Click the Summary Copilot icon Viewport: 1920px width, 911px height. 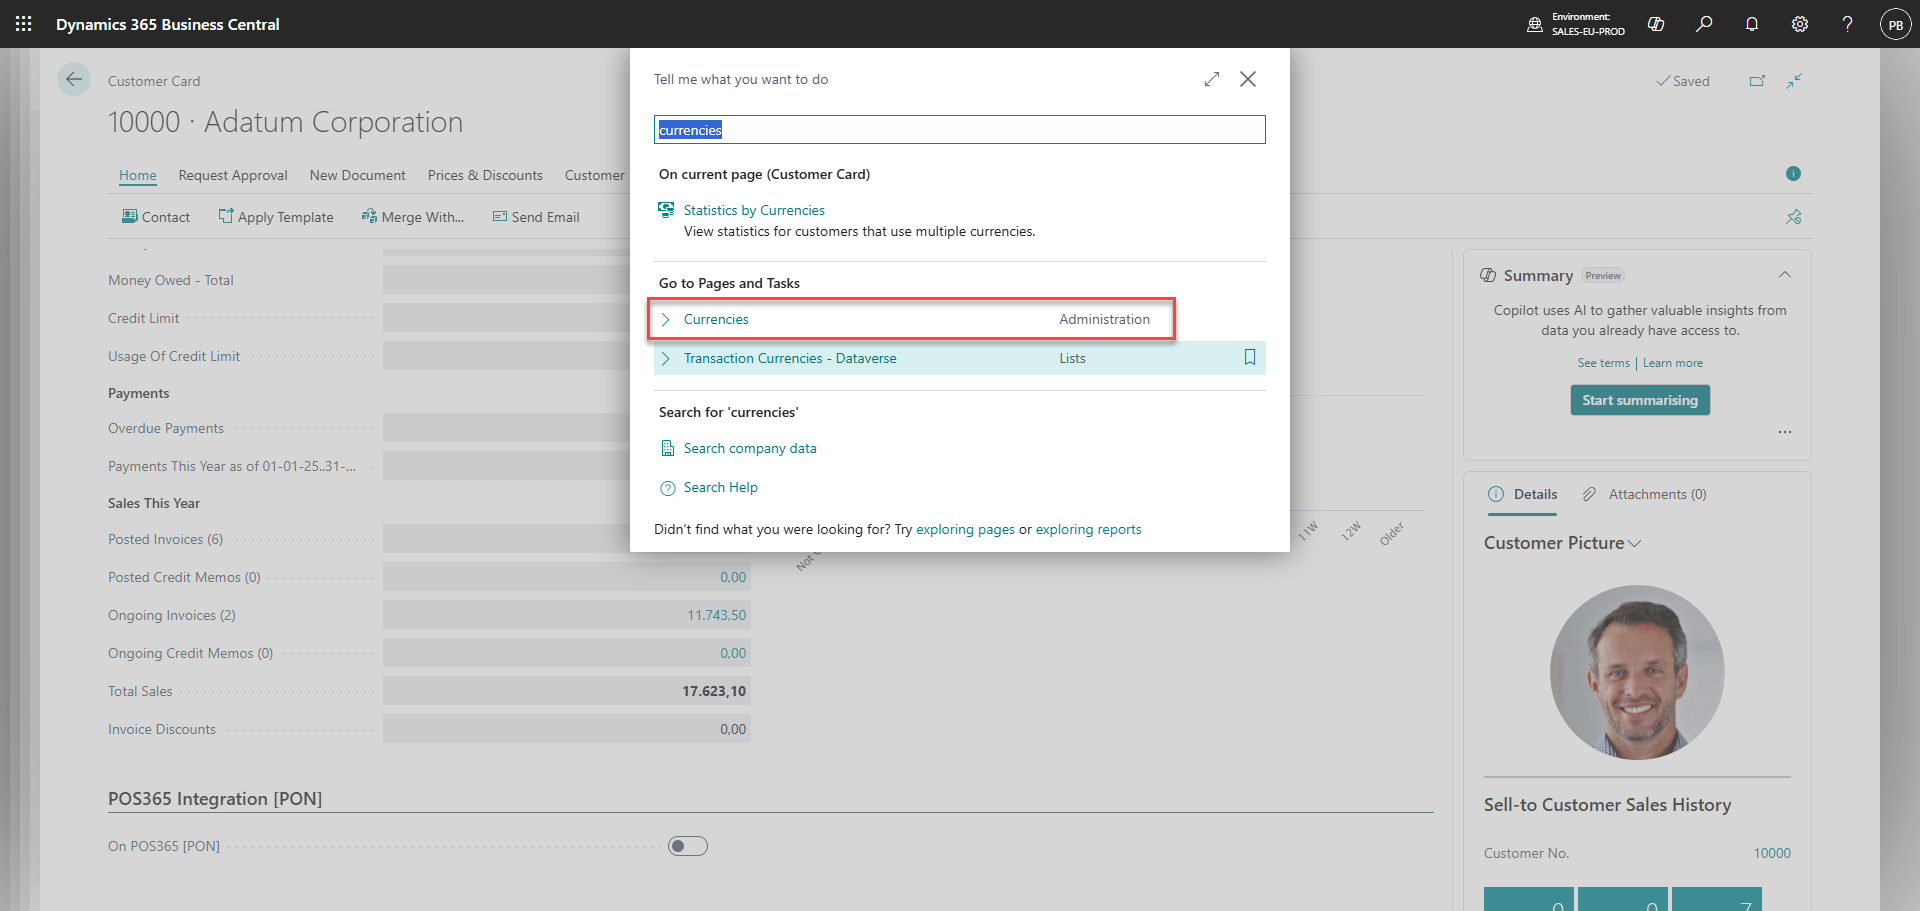click(x=1488, y=275)
